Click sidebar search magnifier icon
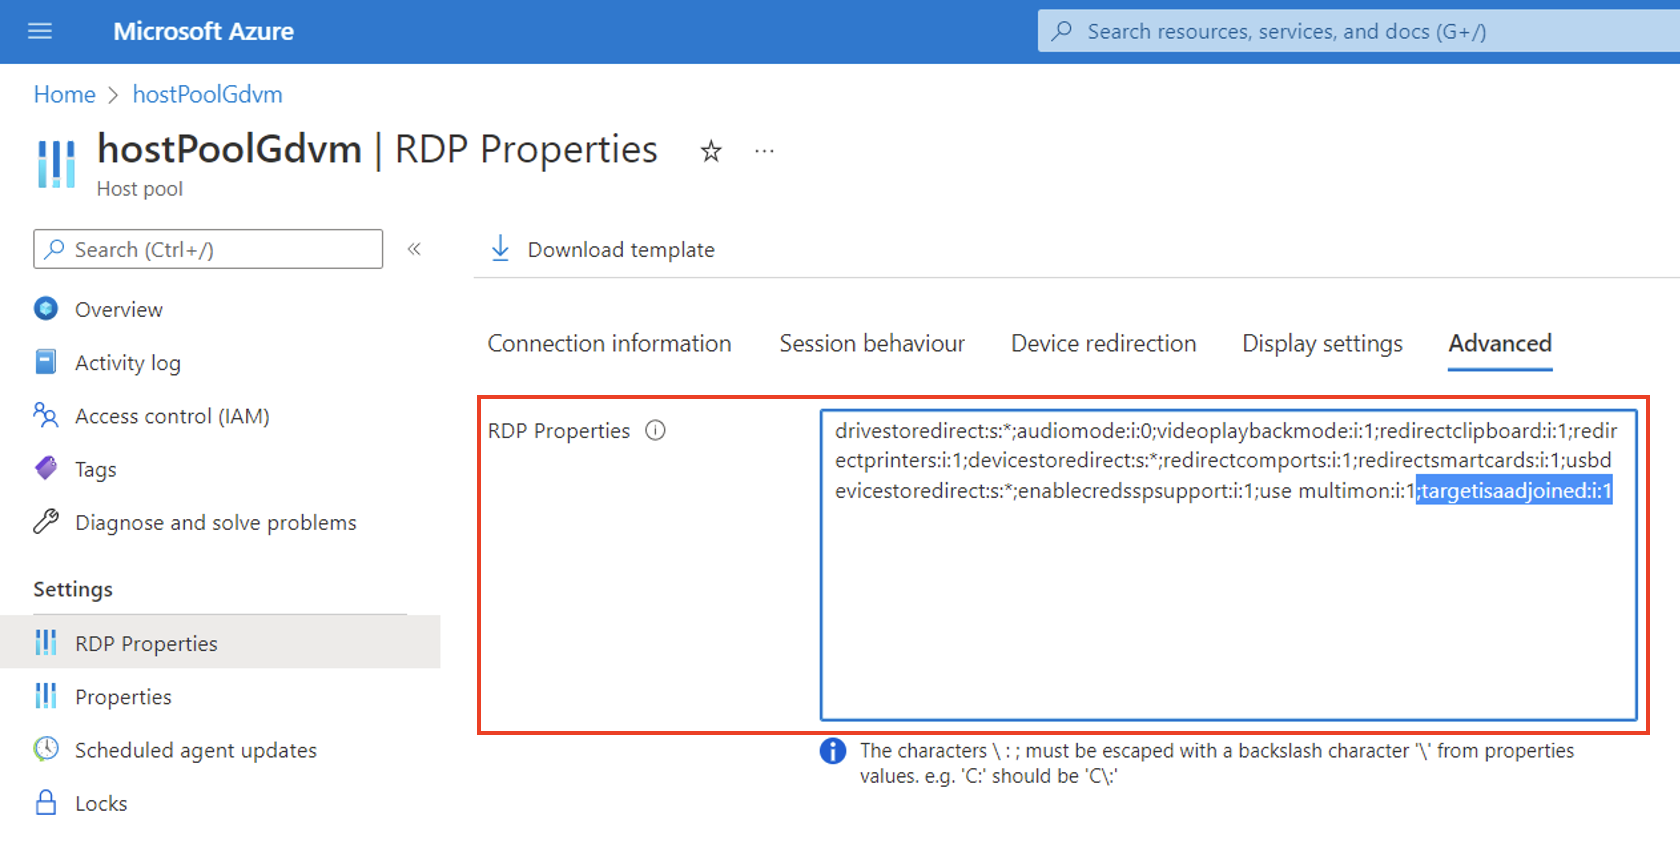1680x856 pixels. pyautogui.click(x=55, y=249)
